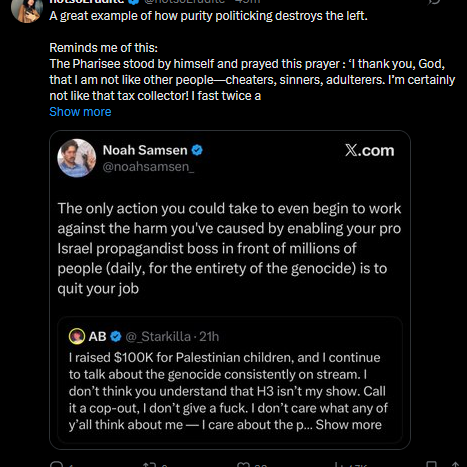Screen dimensions: 467x467
Task: Like the tweet with the heart icon
Action: point(242,465)
